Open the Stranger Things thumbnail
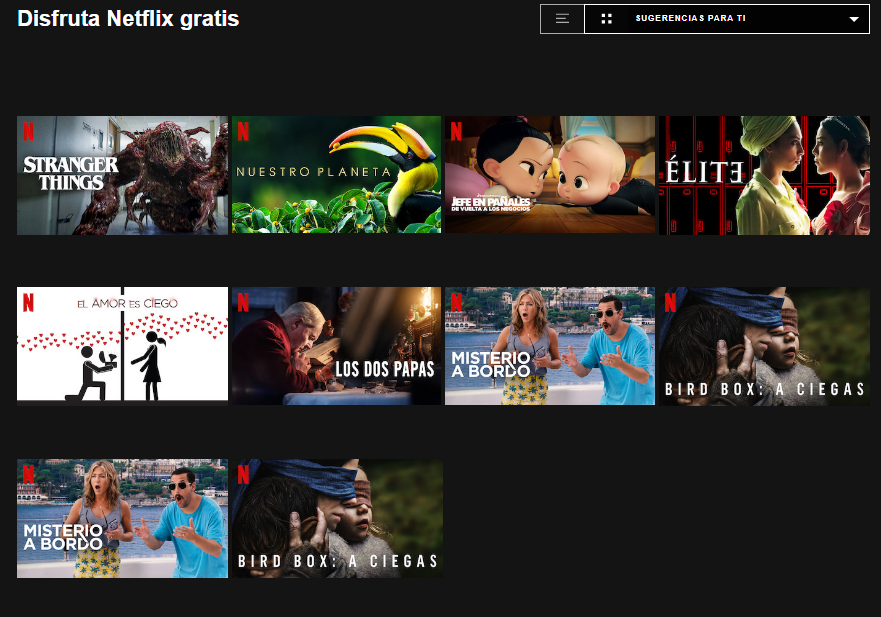Screen dimensions: 881x617 122,176
